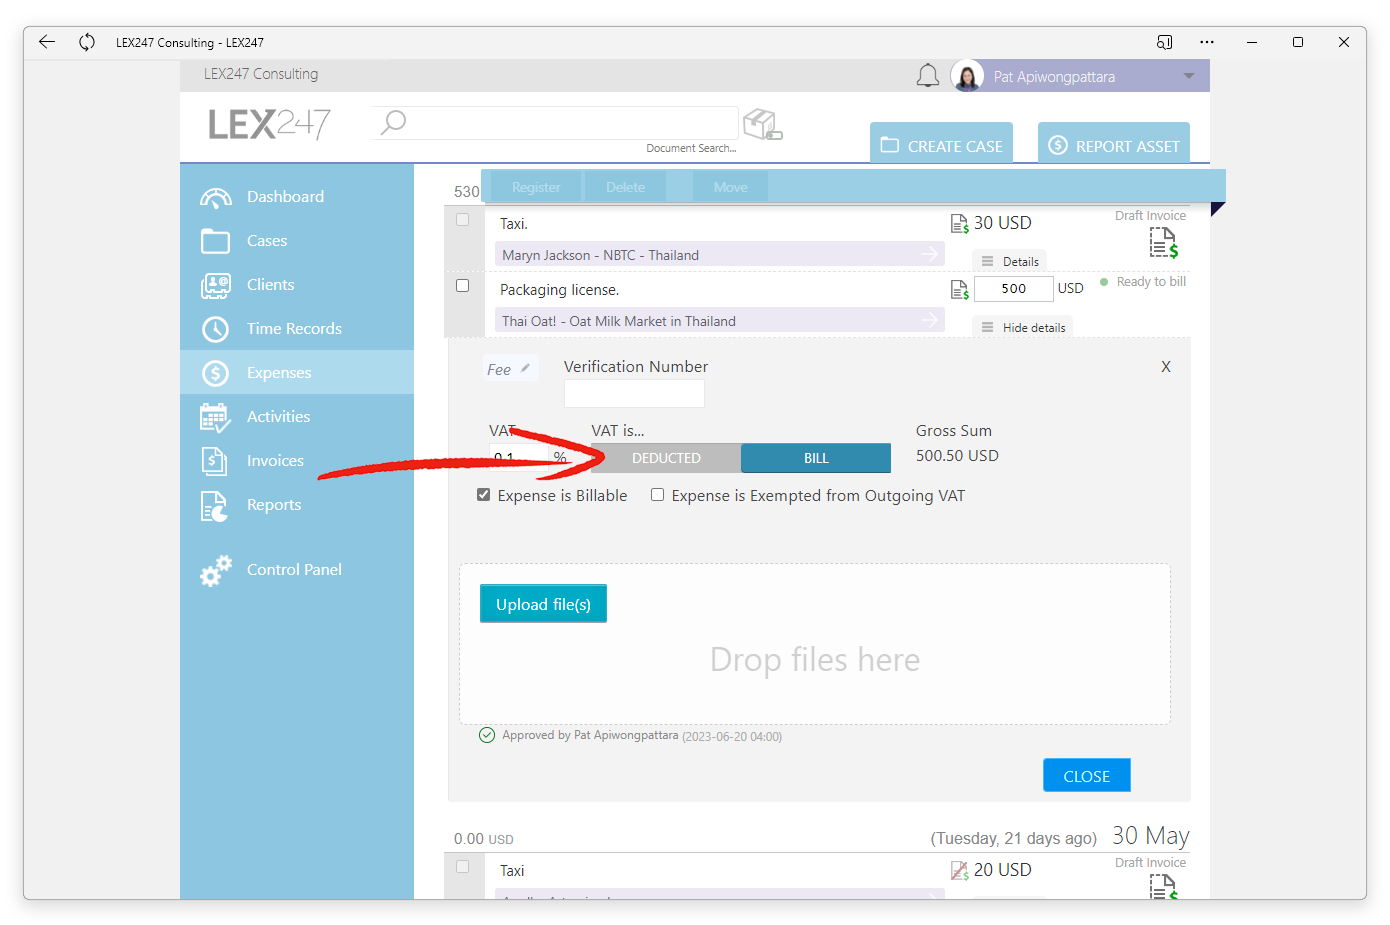Click the Reports chart document icon

click(214, 506)
